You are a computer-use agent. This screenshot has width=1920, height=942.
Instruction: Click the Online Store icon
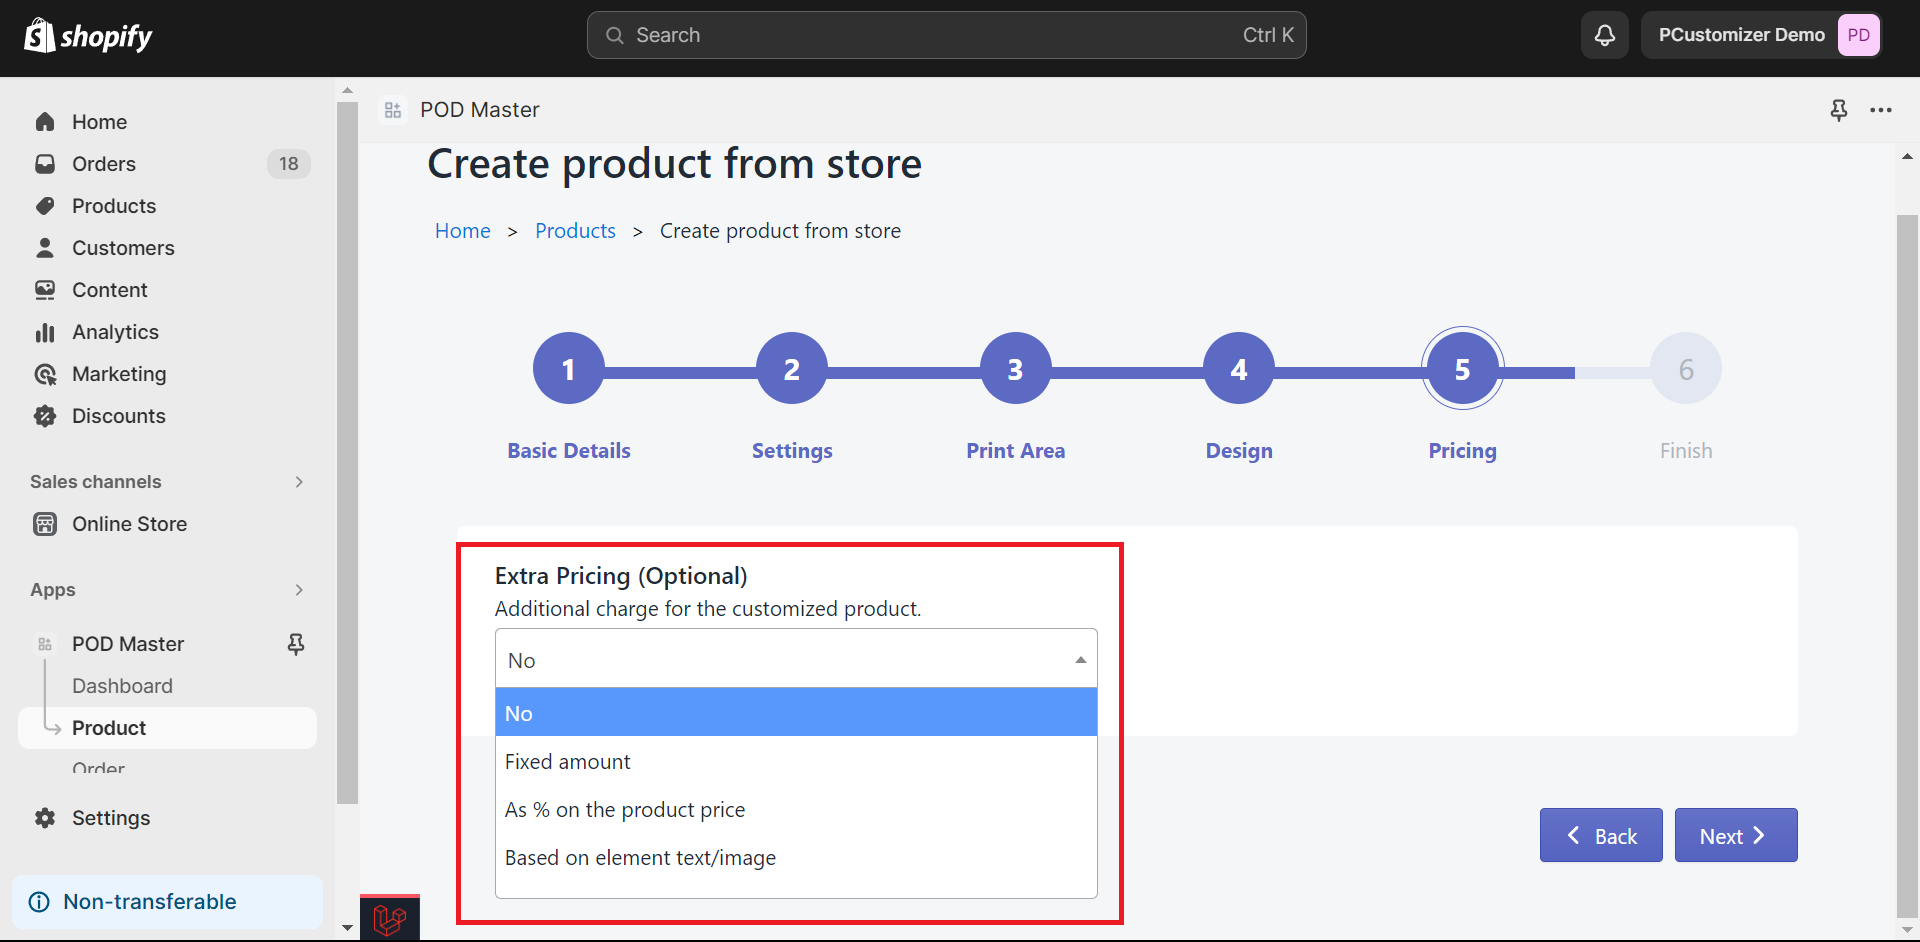[x=45, y=524]
